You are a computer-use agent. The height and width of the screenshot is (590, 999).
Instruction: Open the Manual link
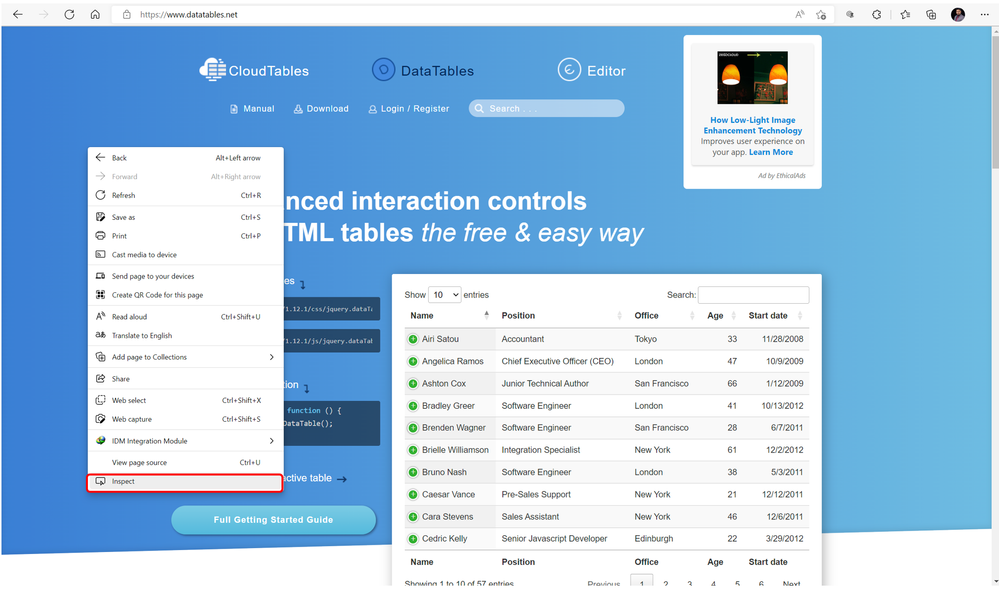point(252,108)
